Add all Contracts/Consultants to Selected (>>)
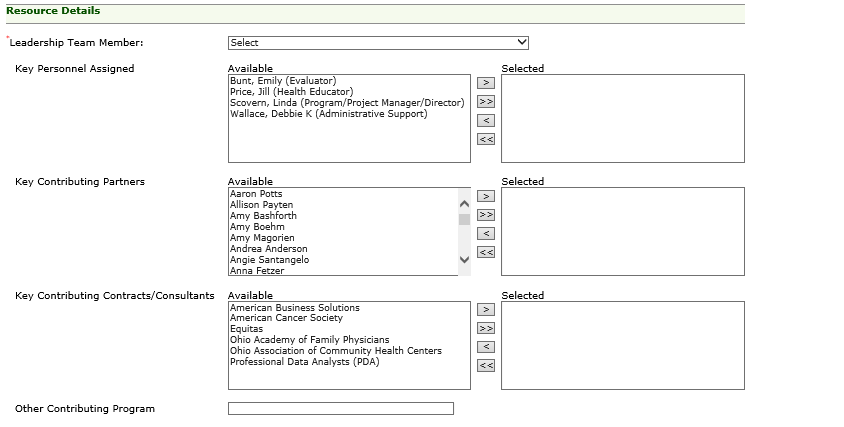This screenshot has width=844, height=427. [486, 328]
